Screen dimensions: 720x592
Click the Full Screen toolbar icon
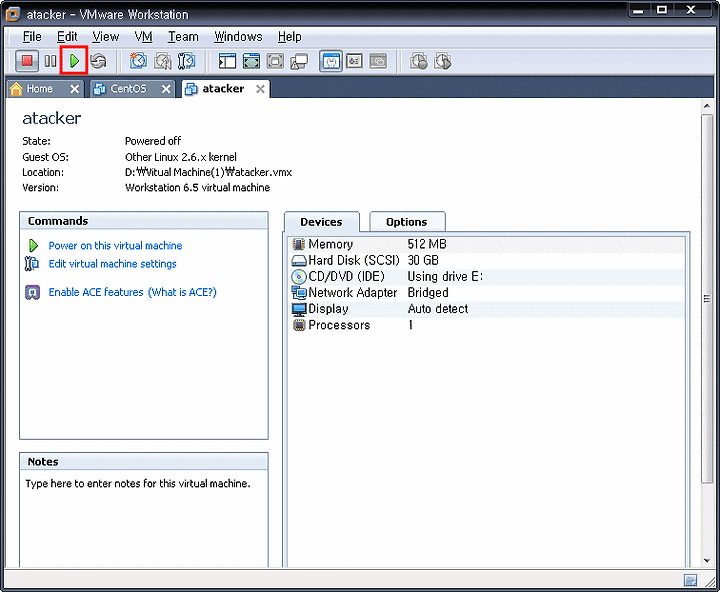[x=251, y=61]
